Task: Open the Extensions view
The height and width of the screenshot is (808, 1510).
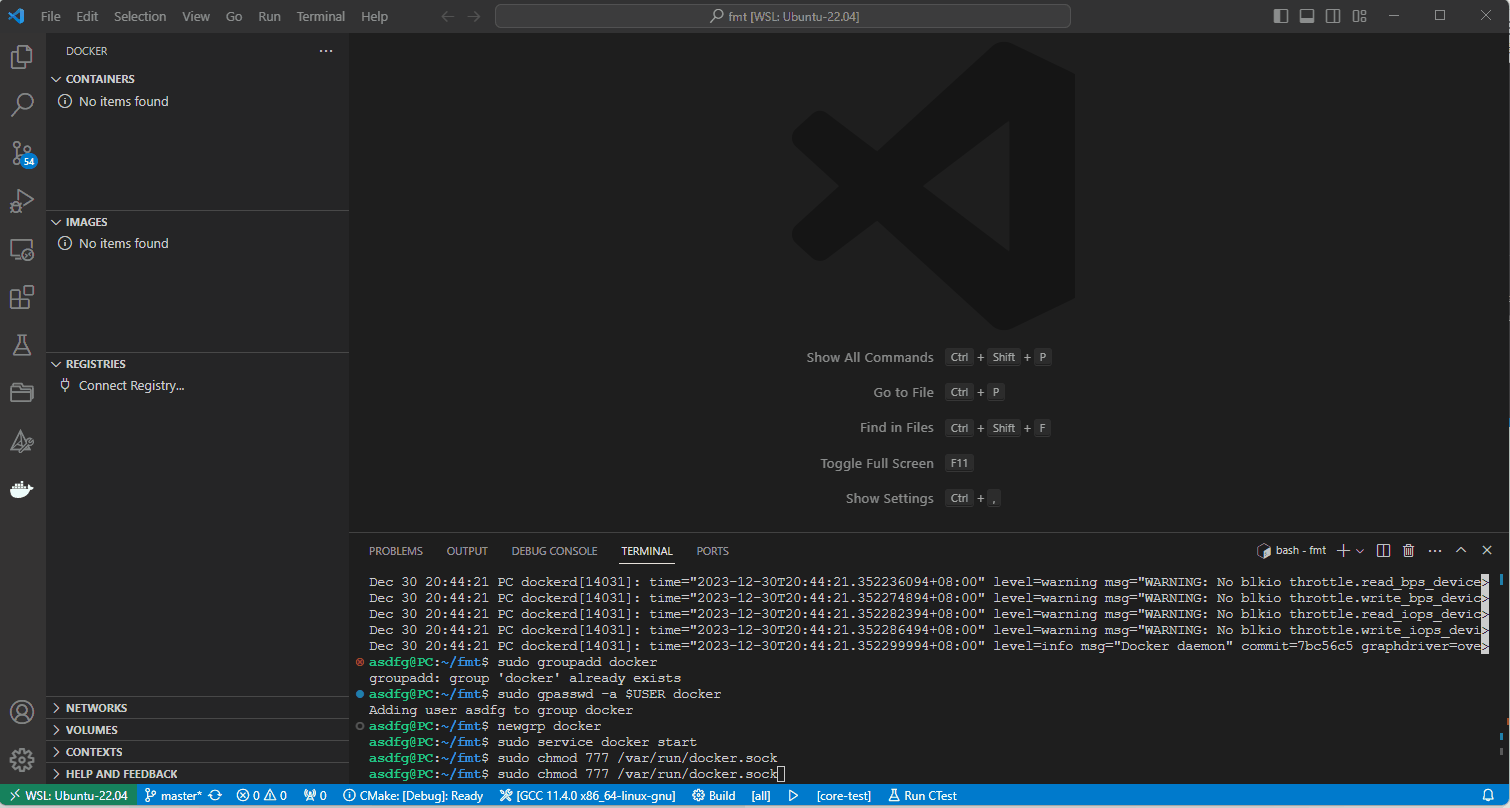Action: point(22,297)
